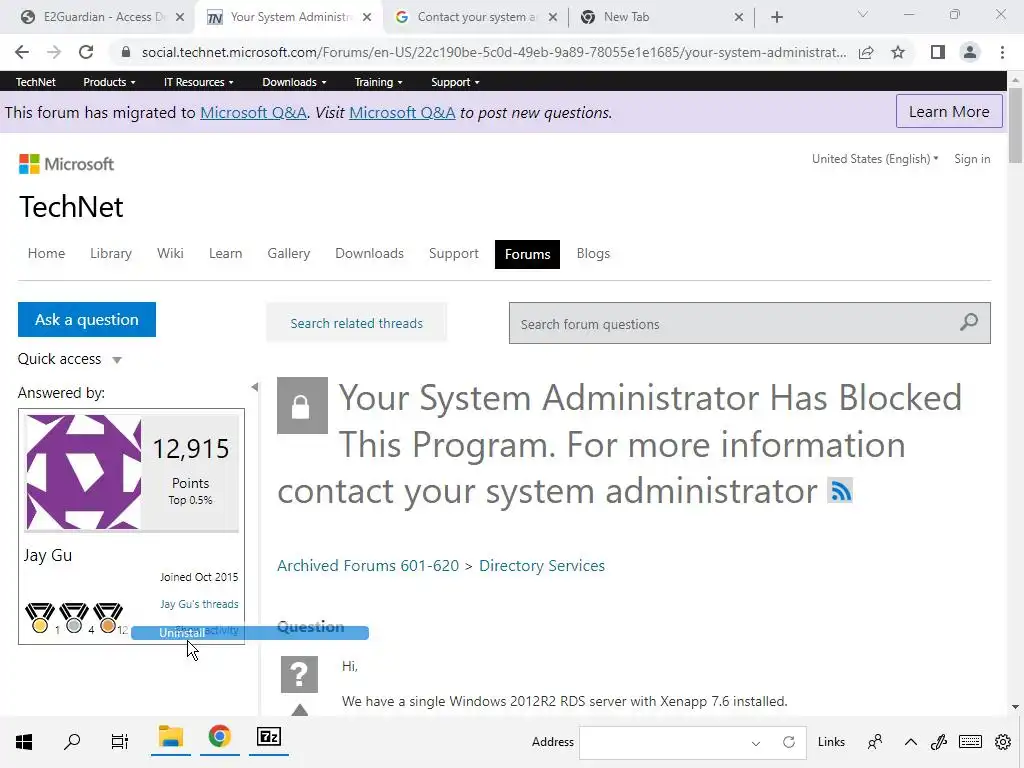Open the browser side panel
Image resolution: width=1024 pixels, height=768 pixels.
pyautogui.click(x=938, y=52)
